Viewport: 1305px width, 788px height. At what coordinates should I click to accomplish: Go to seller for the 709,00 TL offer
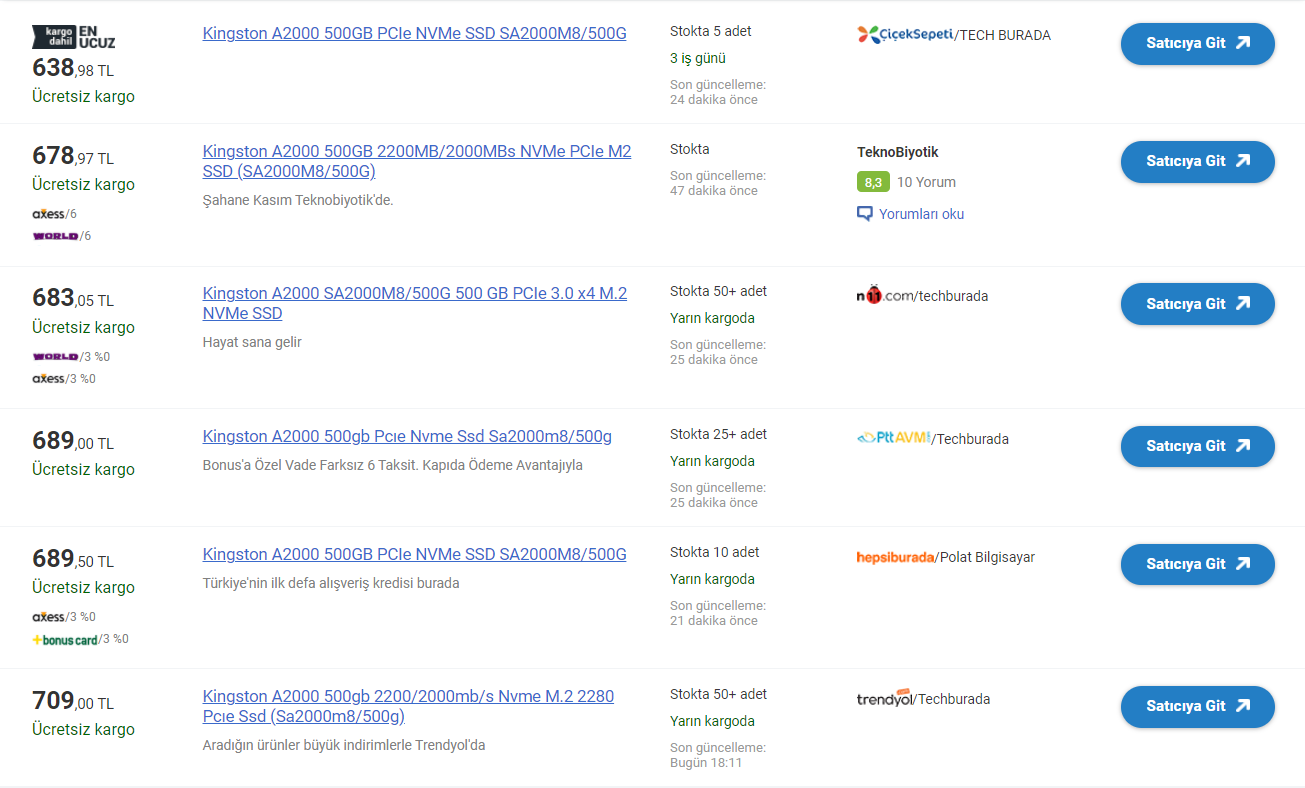coord(1197,706)
